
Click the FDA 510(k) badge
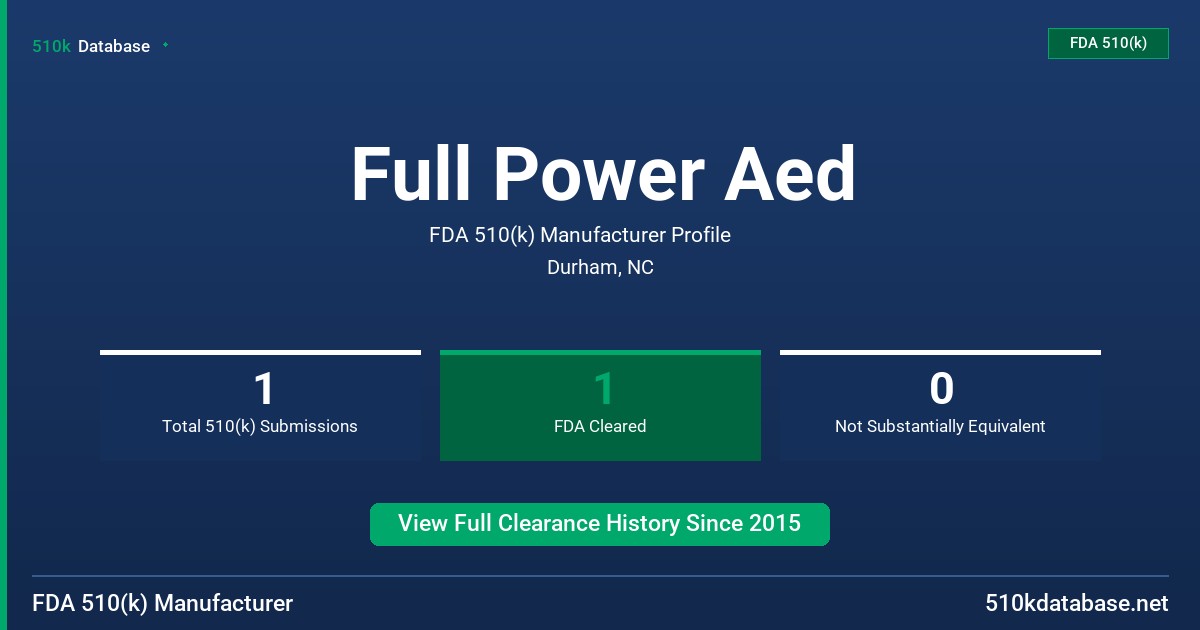[1108, 43]
